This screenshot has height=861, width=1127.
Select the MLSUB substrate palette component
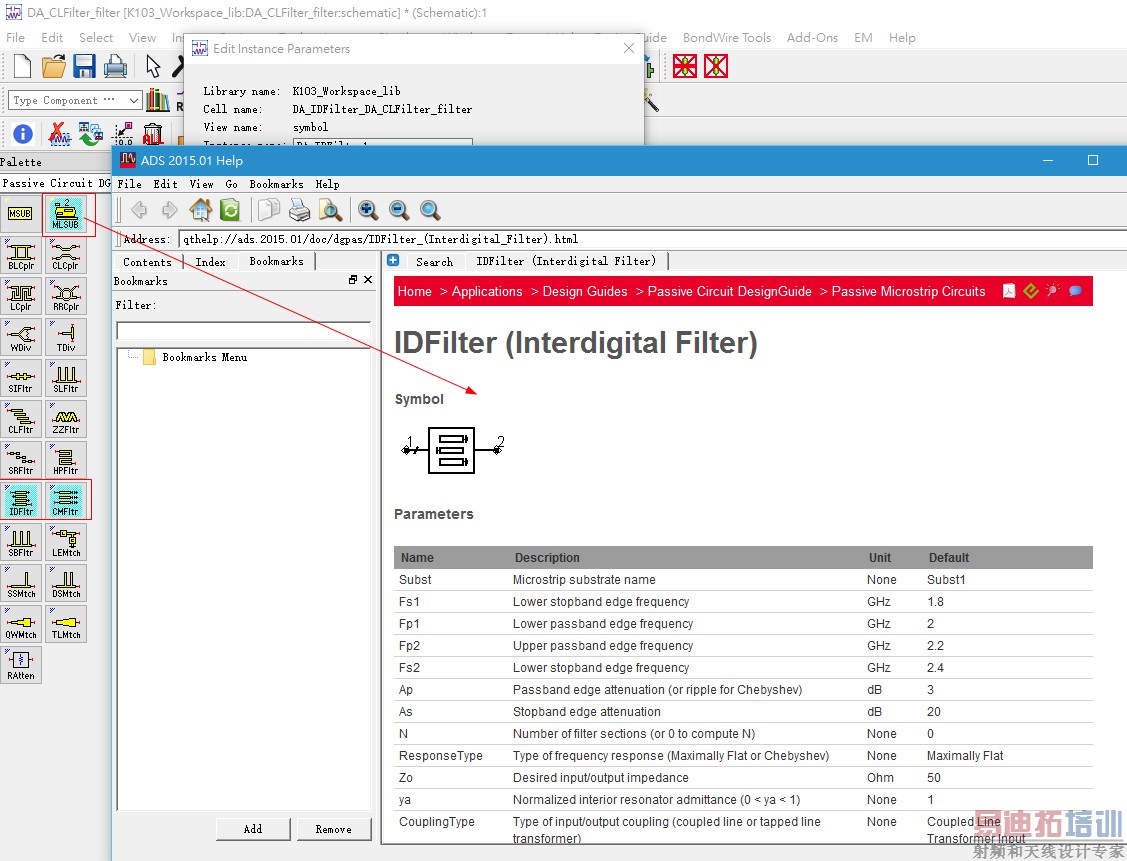(65, 215)
